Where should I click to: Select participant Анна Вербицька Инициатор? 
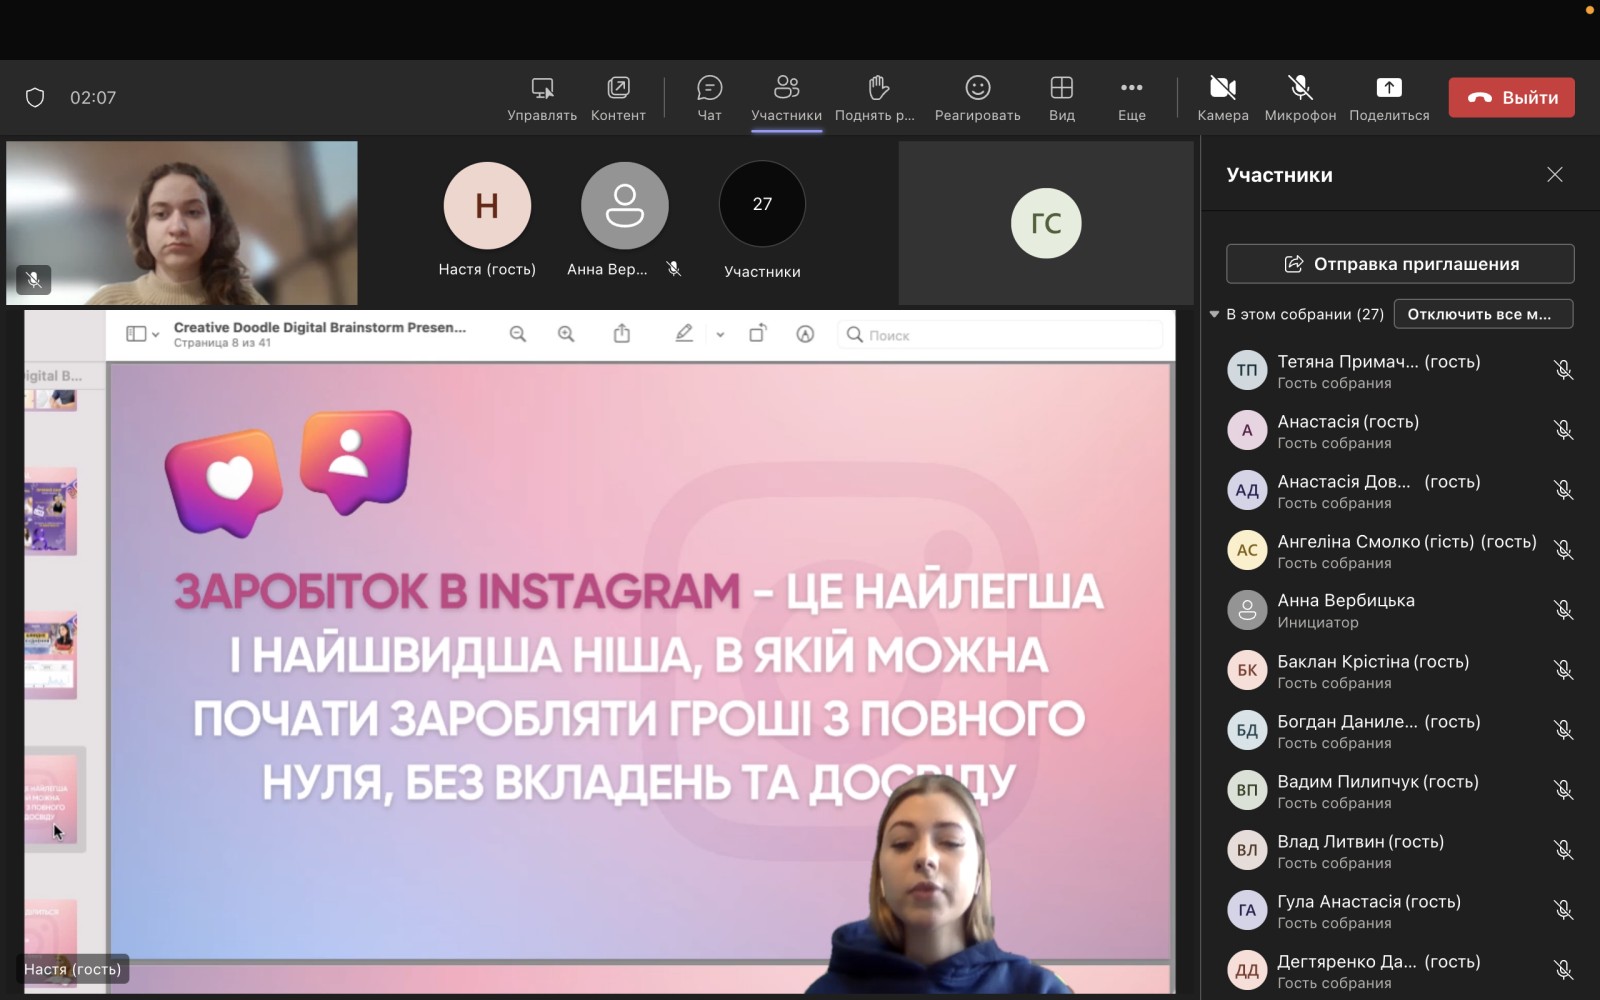[1400, 611]
